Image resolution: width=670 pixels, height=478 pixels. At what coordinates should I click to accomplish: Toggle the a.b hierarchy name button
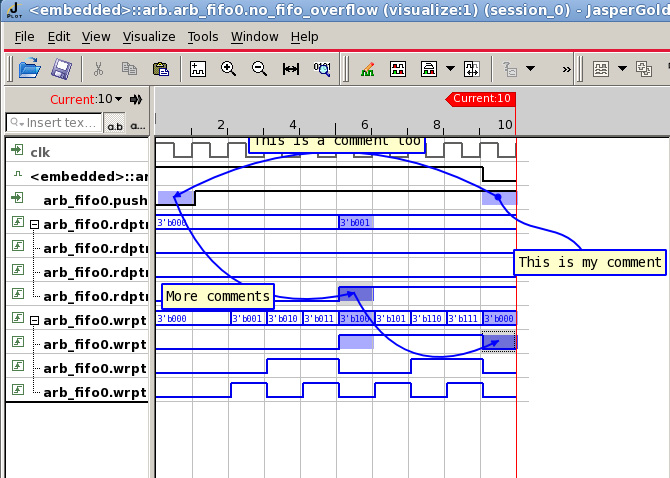[115, 123]
